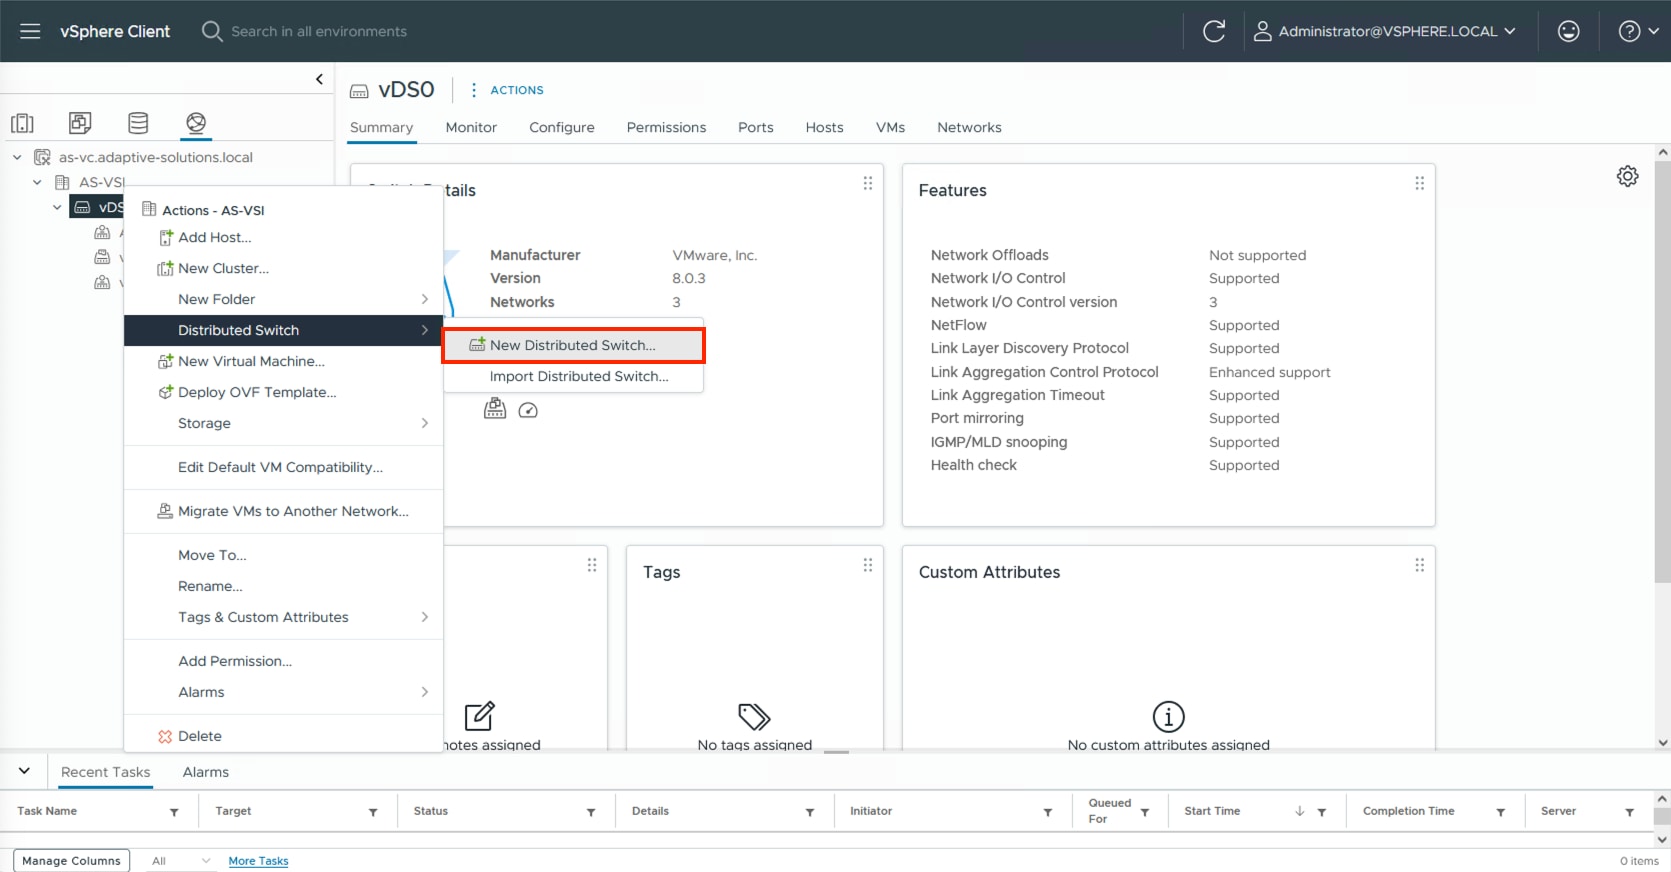Screen dimensions: 1671x872
Task: Open the feedback smiley icon
Action: pyautogui.click(x=1568, y=31)
